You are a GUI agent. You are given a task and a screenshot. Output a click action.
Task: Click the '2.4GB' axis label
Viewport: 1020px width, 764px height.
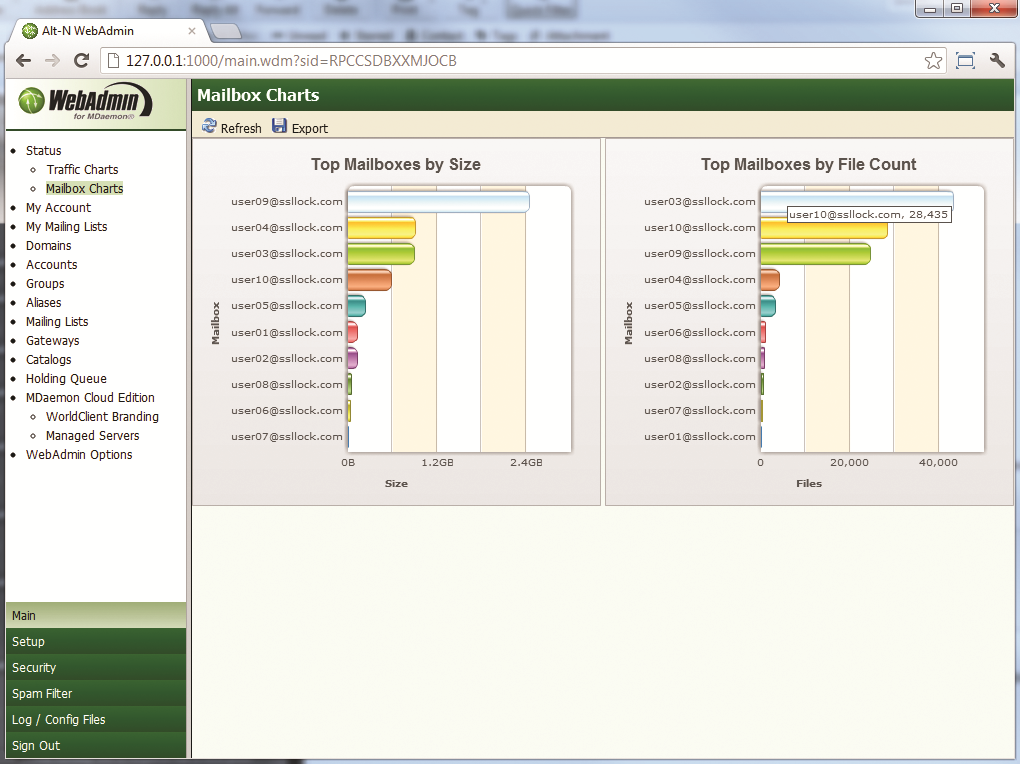(x=526, y=462)
